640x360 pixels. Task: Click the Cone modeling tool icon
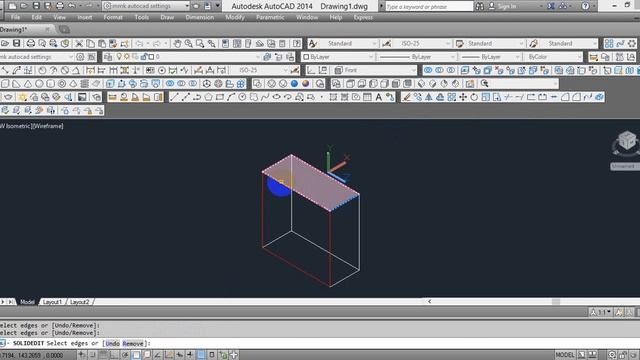point(28,84)
